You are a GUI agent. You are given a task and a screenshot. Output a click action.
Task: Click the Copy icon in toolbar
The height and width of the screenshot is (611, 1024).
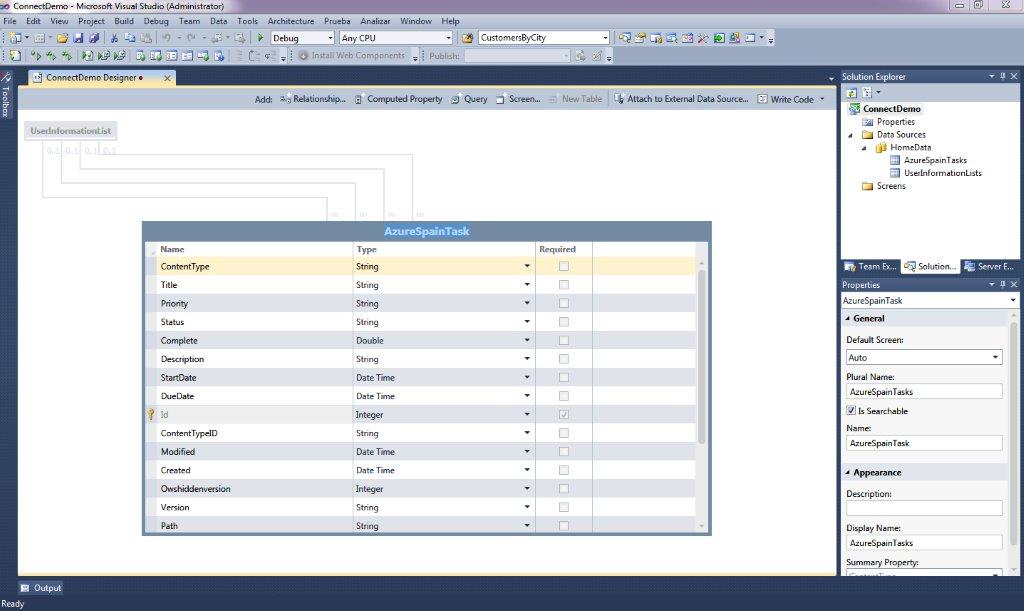[130, 38]
